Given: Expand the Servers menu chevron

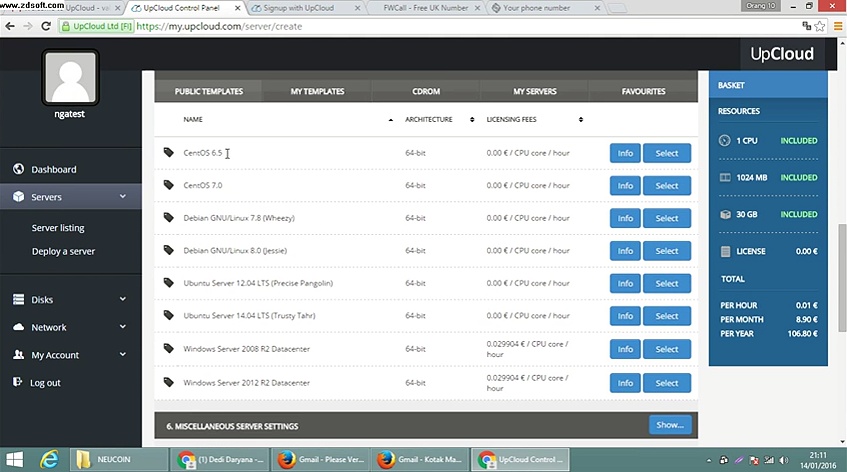Looking at the screenshot, I should (123, 197).
